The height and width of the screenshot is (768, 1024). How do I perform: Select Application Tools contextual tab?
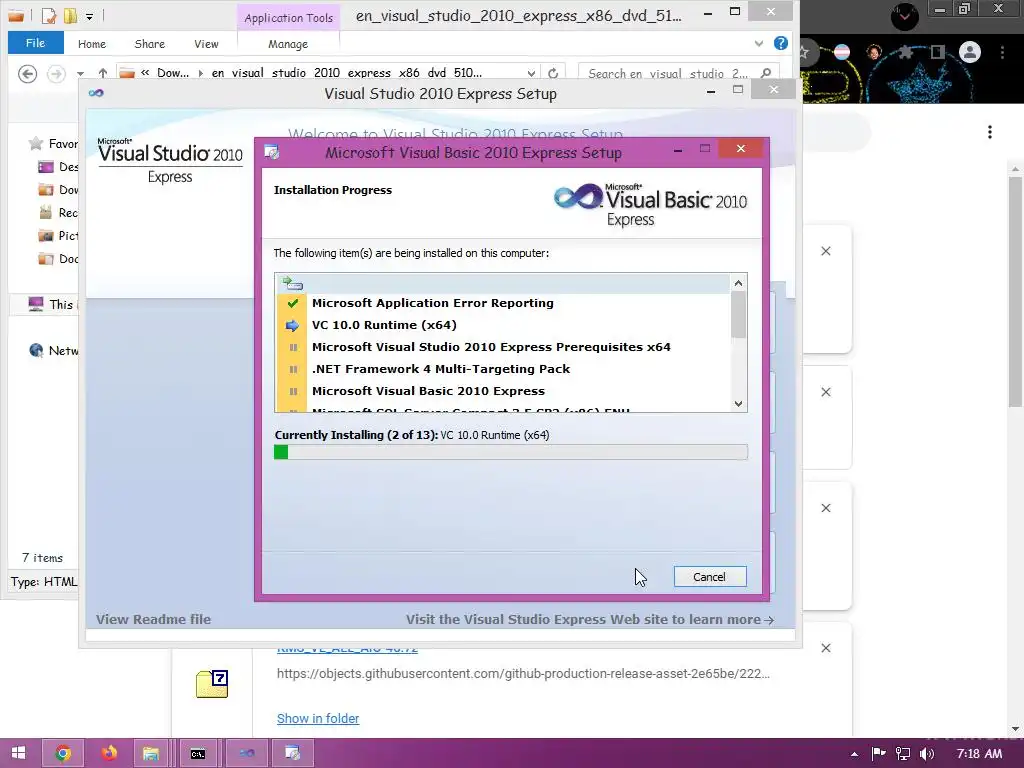pos(288,18)
